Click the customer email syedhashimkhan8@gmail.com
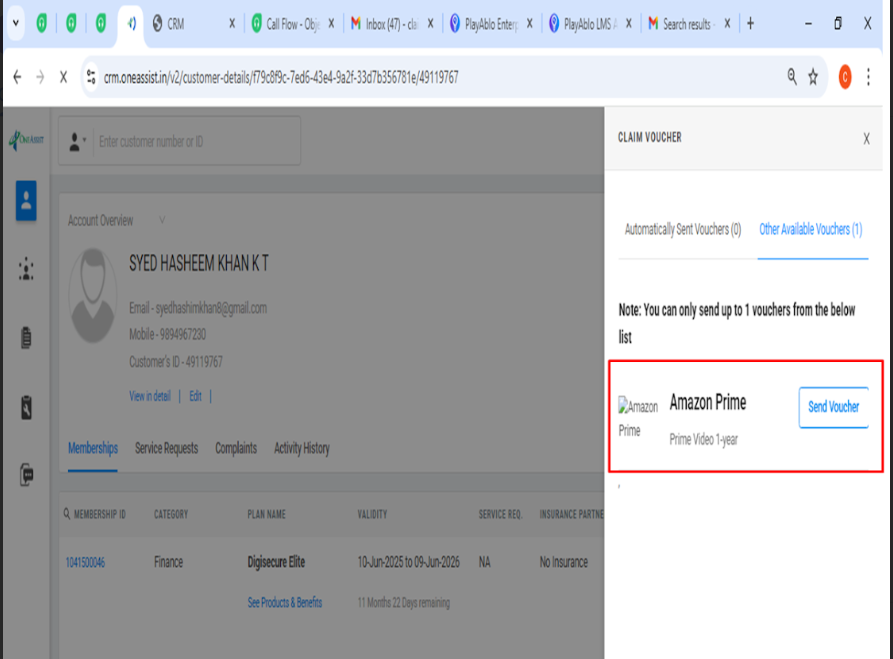The height and width of the screenshot is (659, 893). [211, 308]
